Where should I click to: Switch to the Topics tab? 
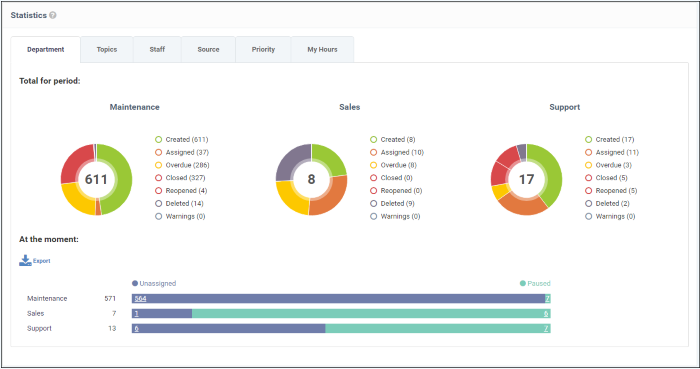(107, 50)
